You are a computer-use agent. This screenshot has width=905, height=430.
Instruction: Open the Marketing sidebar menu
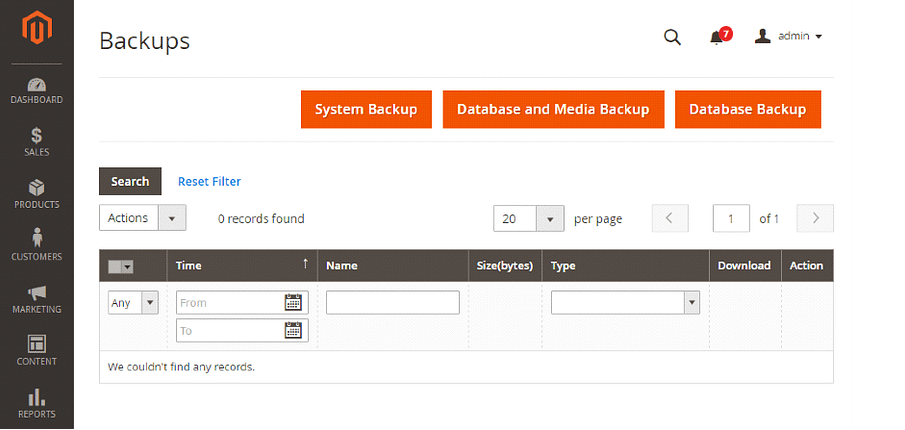tap(36, 299)
